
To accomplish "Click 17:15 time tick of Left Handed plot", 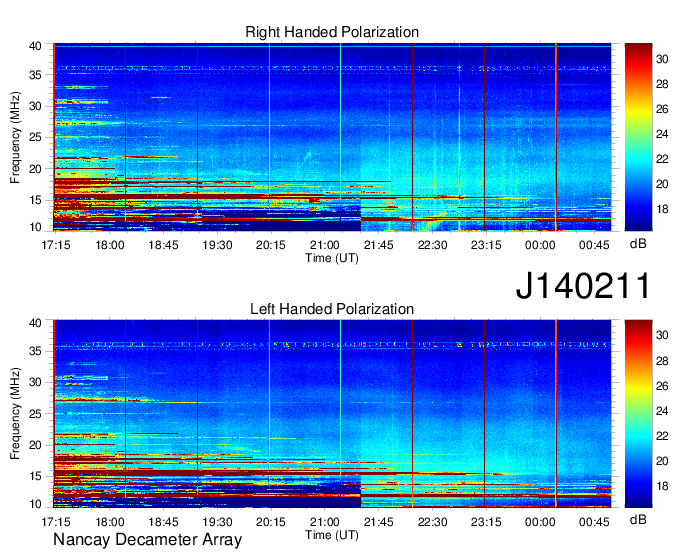I will 56,522.
